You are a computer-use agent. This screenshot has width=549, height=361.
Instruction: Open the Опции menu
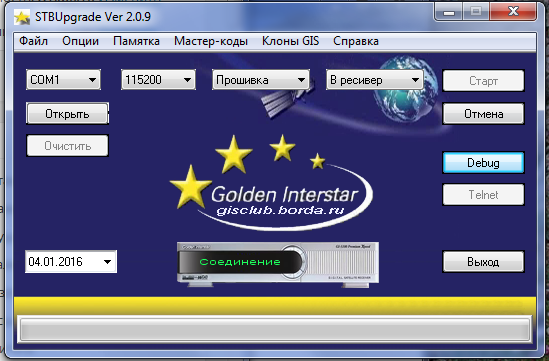81,41
